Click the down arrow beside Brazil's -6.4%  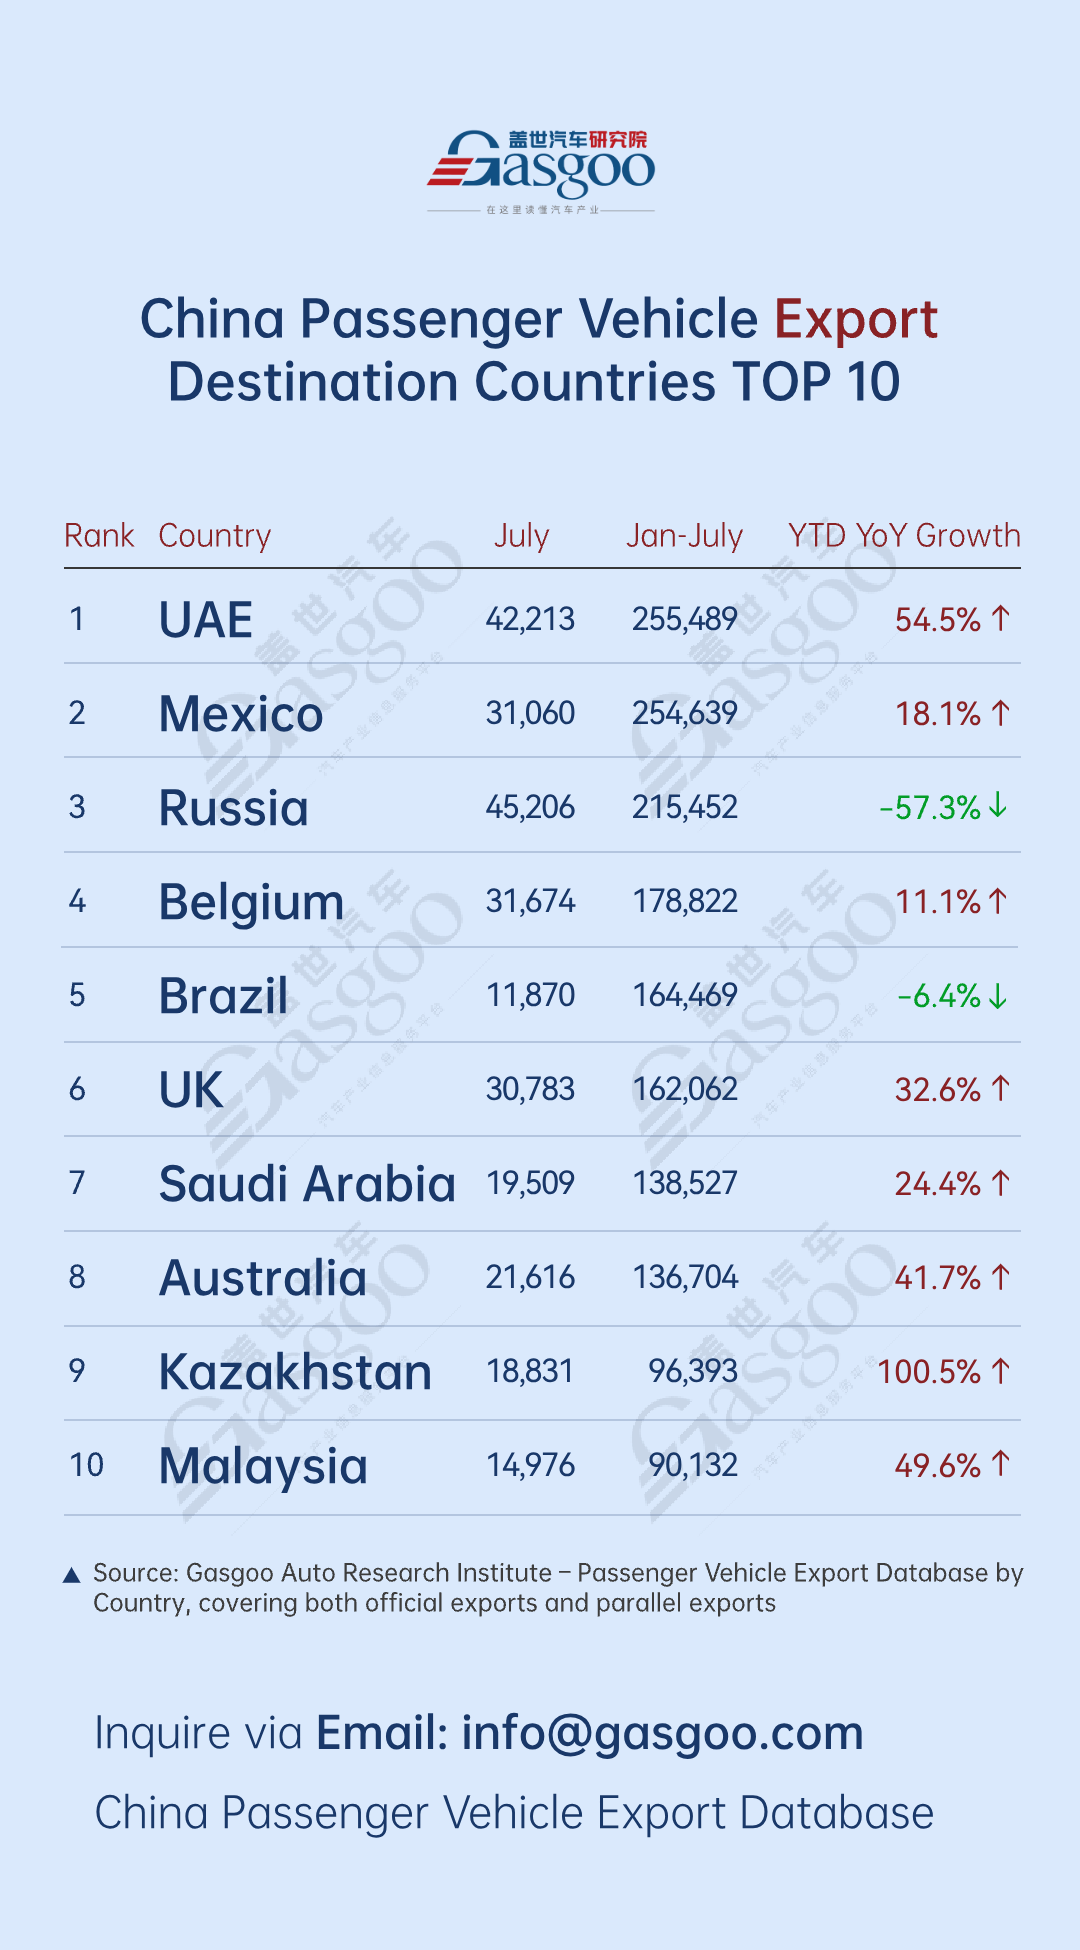point(997,996)
